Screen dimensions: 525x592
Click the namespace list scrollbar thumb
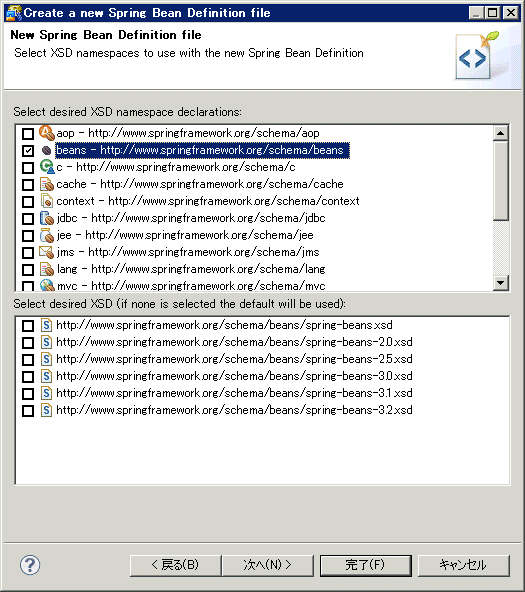coord(500,180)
